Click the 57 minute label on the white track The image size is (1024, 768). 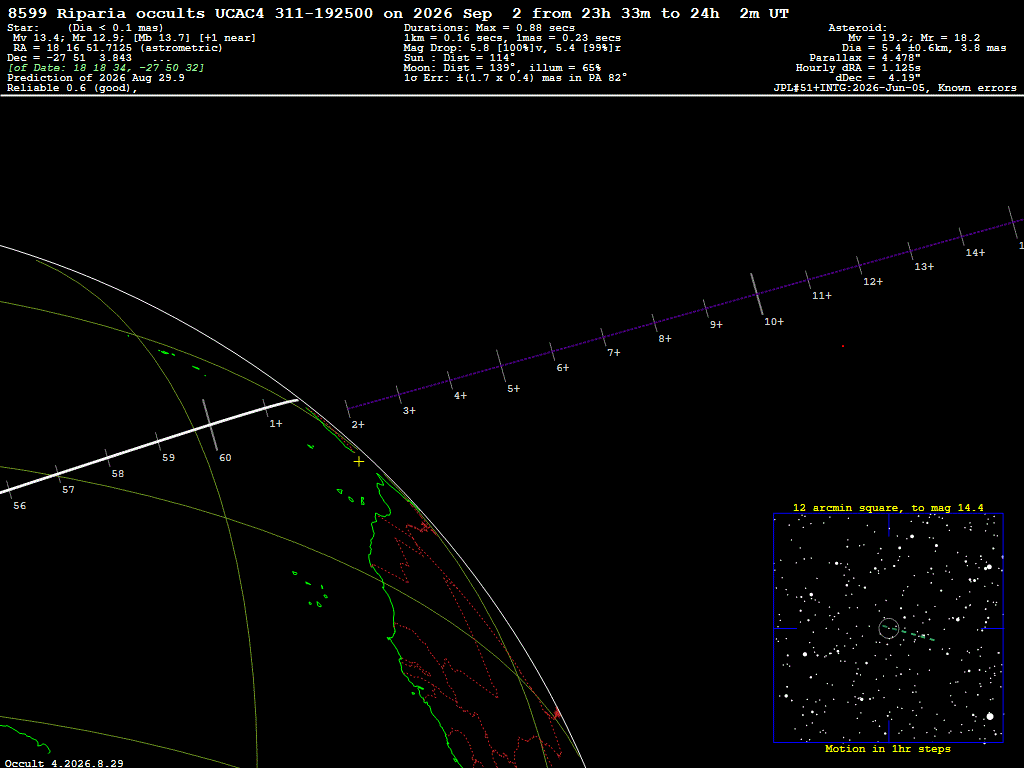tap(68, 490)
